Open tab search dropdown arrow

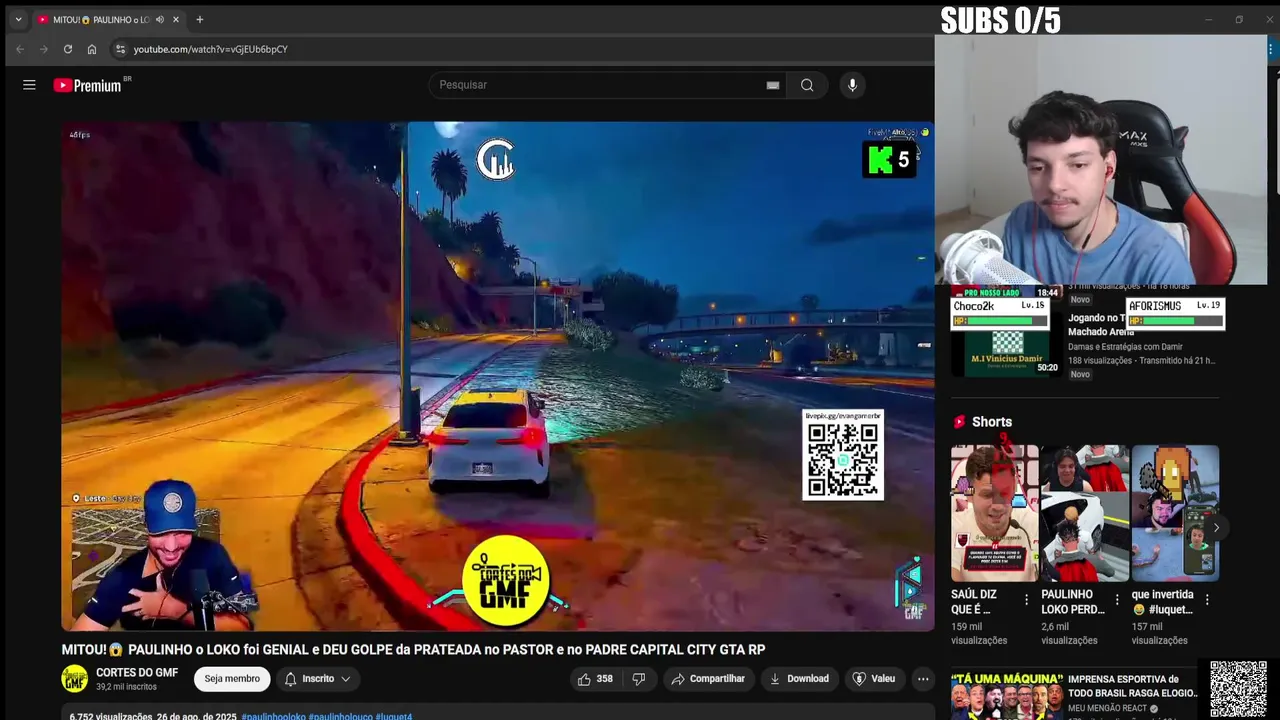[18, 19]
